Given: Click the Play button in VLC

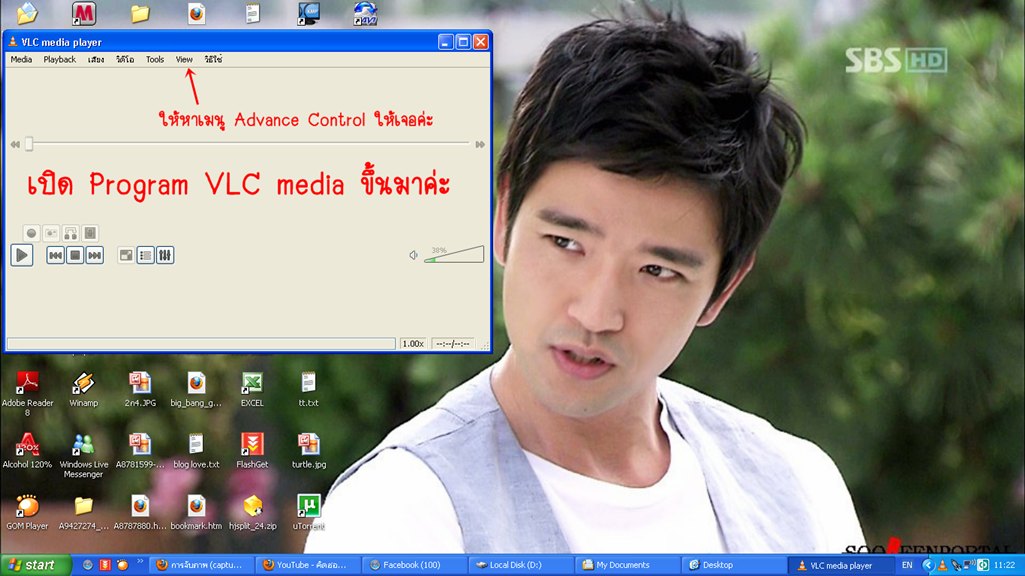Looking at the screenshot, I should [x=22, y=255].
